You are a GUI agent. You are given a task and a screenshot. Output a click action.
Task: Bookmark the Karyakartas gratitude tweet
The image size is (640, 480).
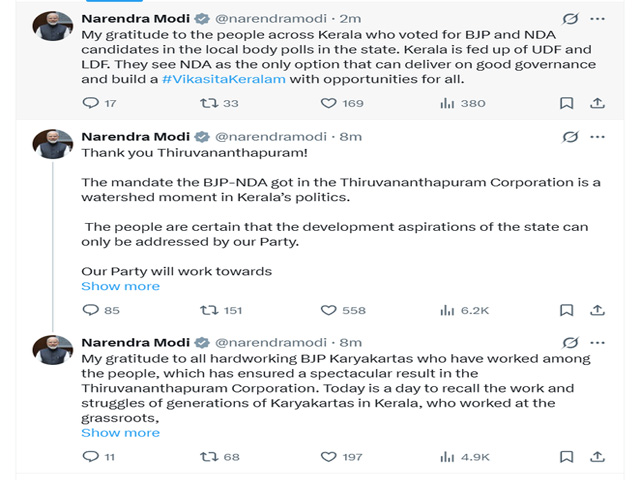[x=566, y=457]
